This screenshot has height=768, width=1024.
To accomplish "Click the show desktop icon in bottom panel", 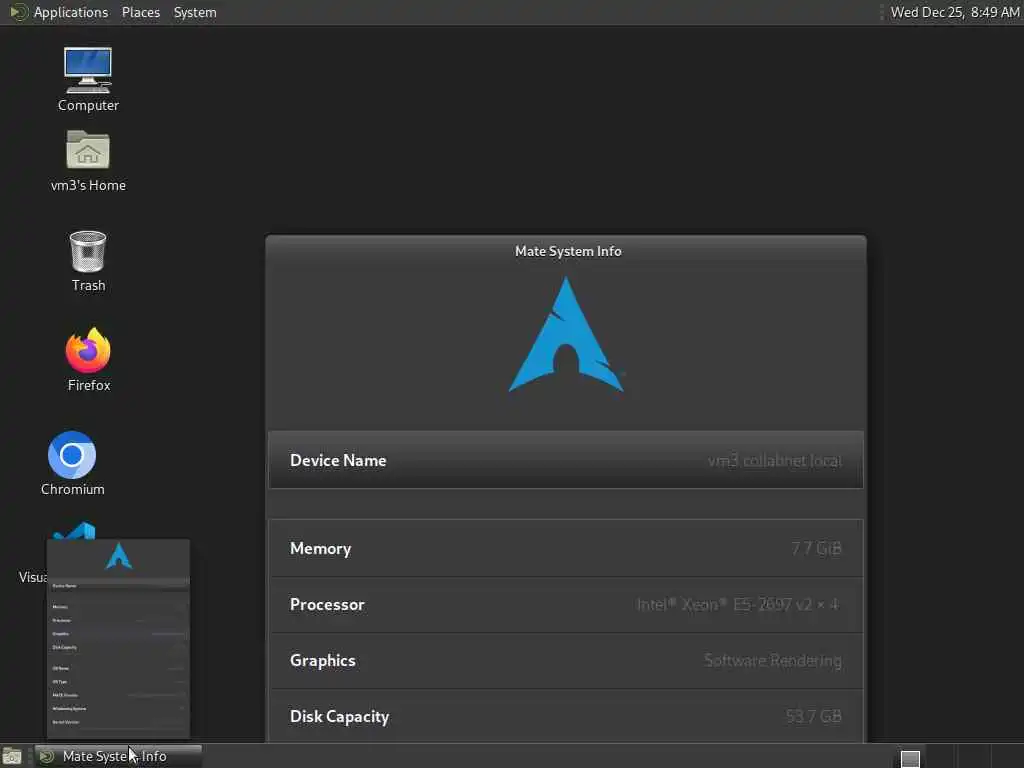I will tap(12, 756).
